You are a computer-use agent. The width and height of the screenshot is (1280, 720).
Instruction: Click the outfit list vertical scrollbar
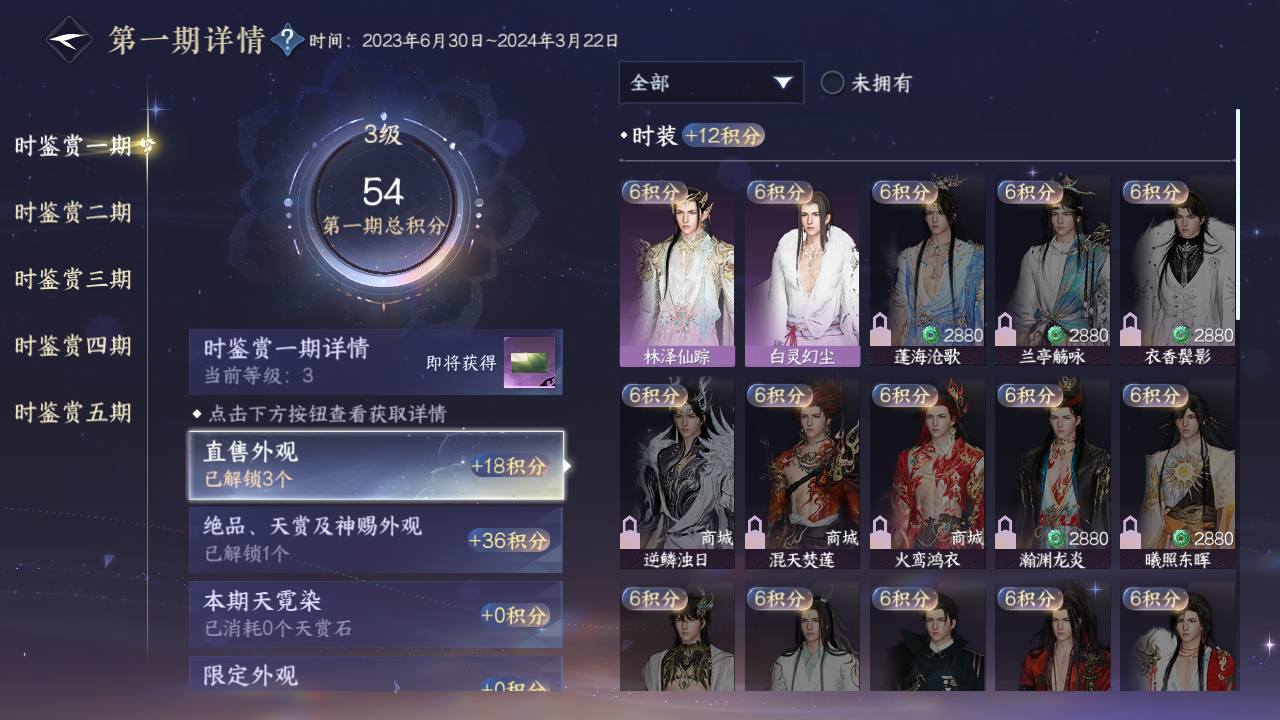[1238, 215]
